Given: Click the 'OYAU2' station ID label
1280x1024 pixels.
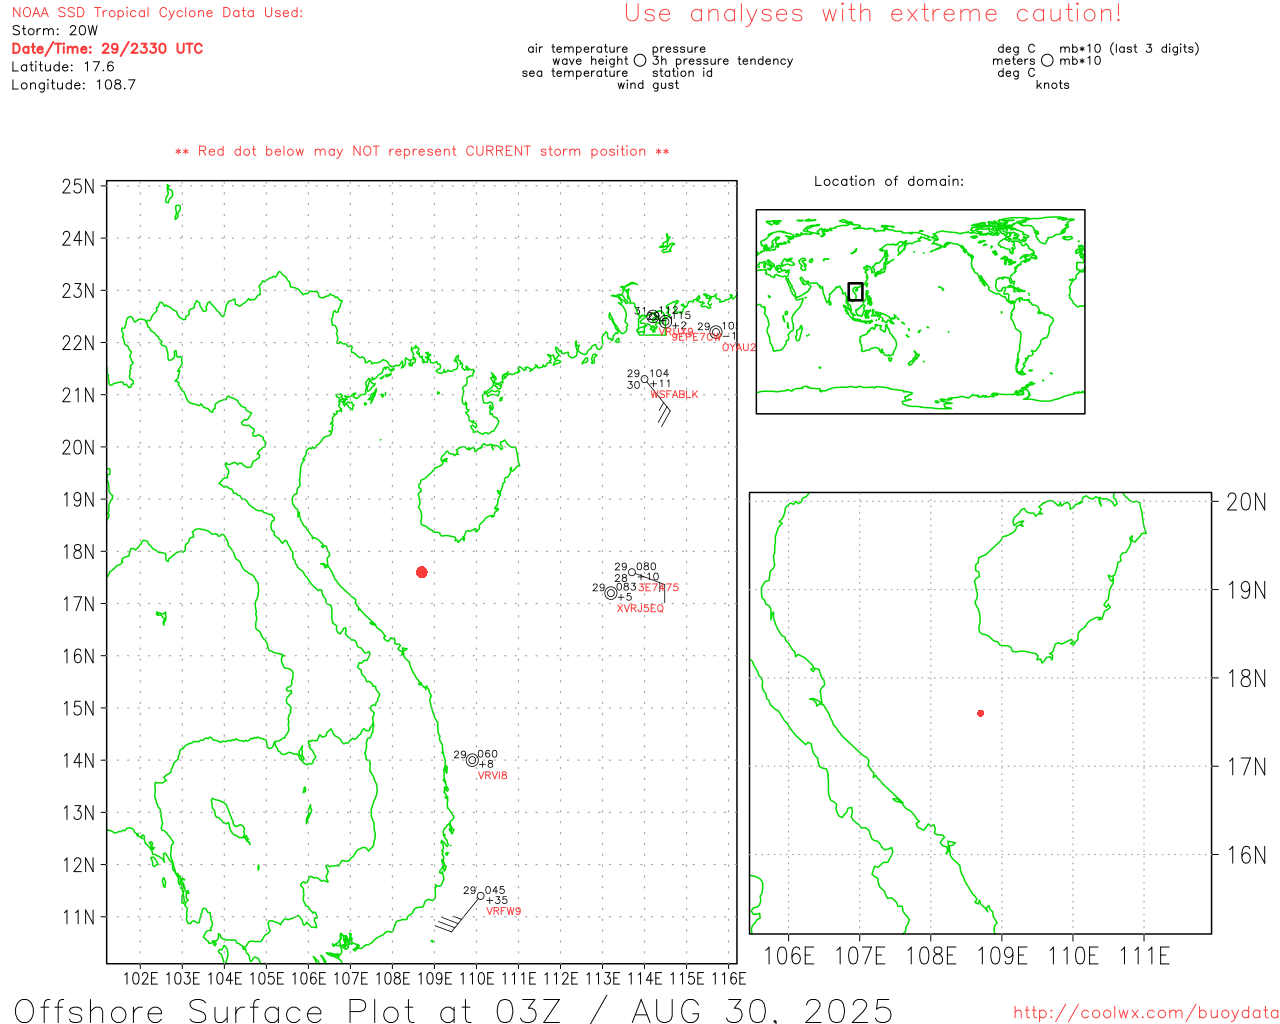Looking at the screenshot, I should pos(739,348).
